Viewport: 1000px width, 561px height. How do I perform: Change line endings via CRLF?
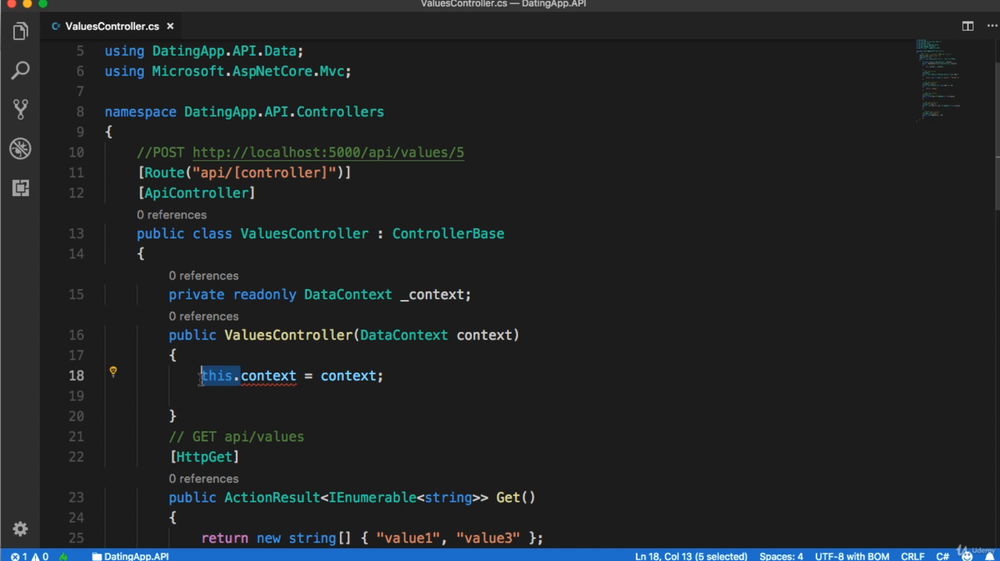pos(912,556)
